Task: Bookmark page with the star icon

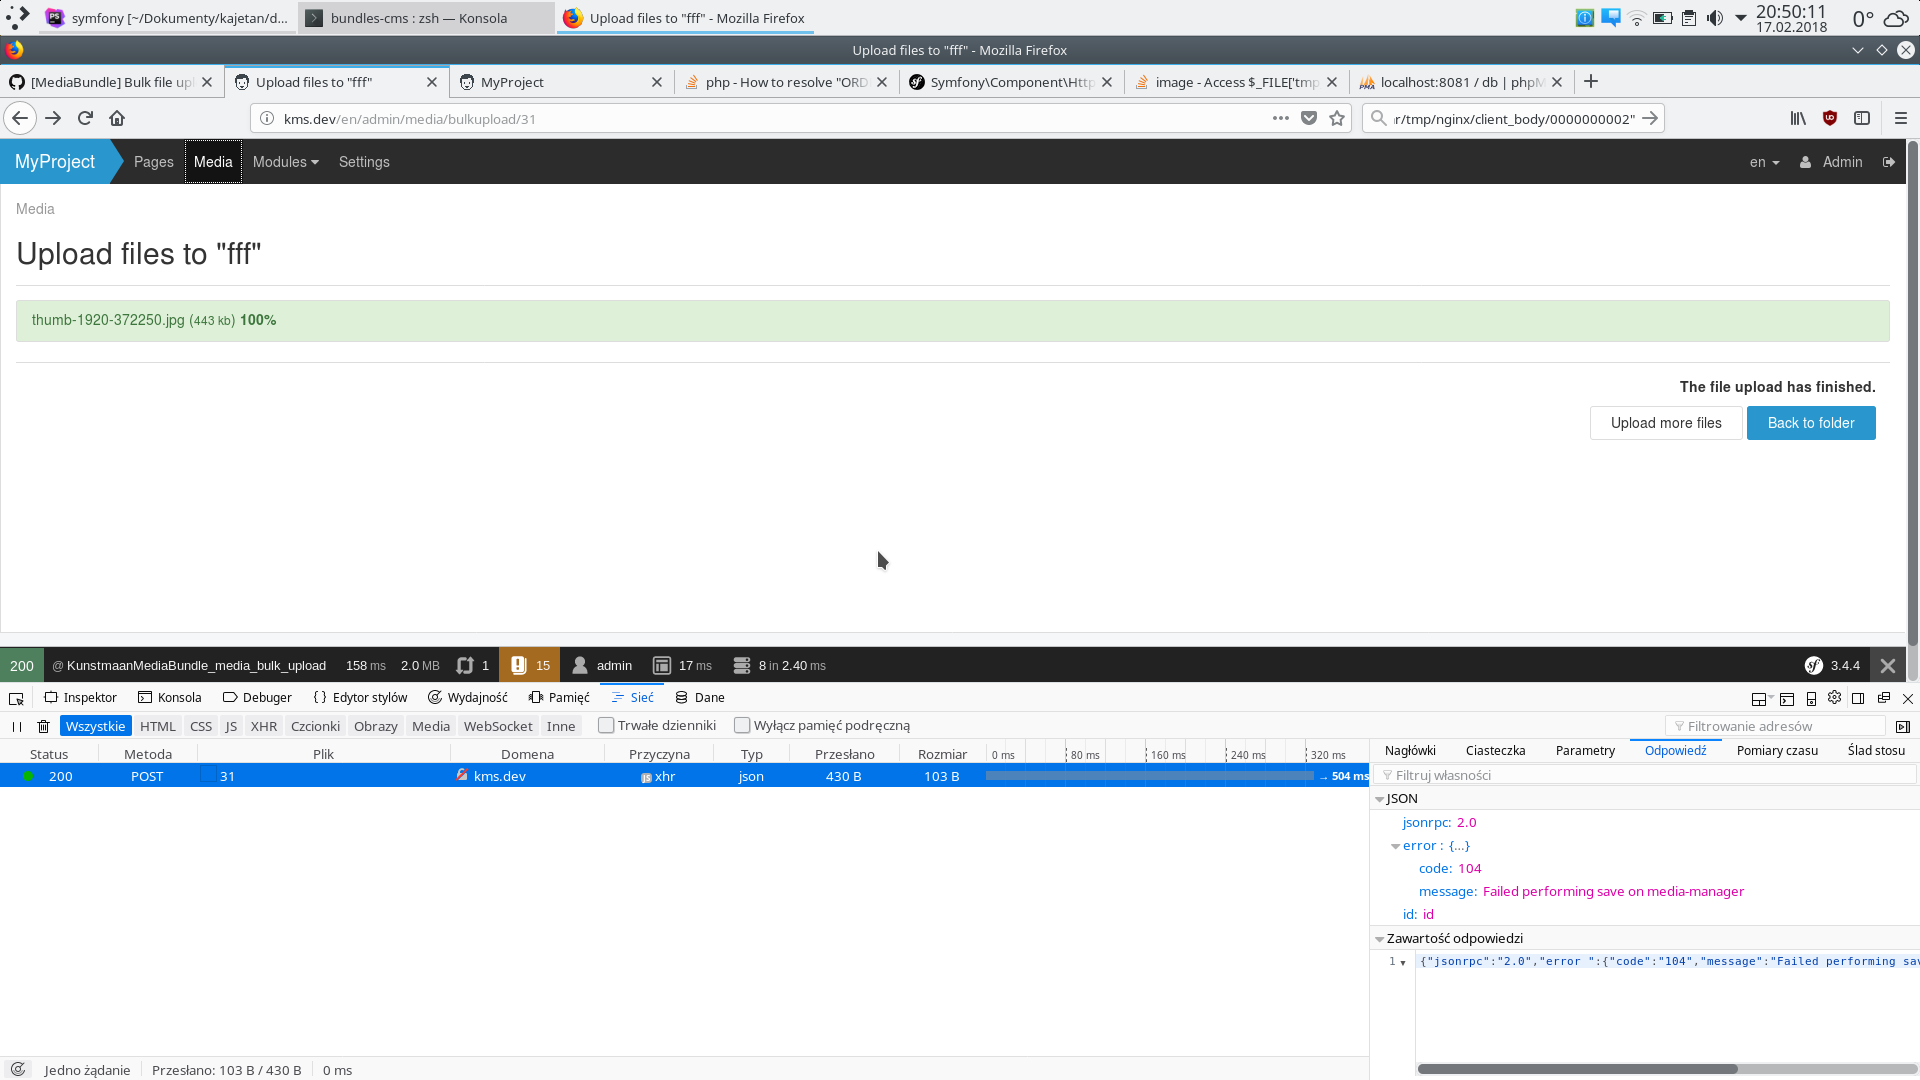Action: 1337,118
